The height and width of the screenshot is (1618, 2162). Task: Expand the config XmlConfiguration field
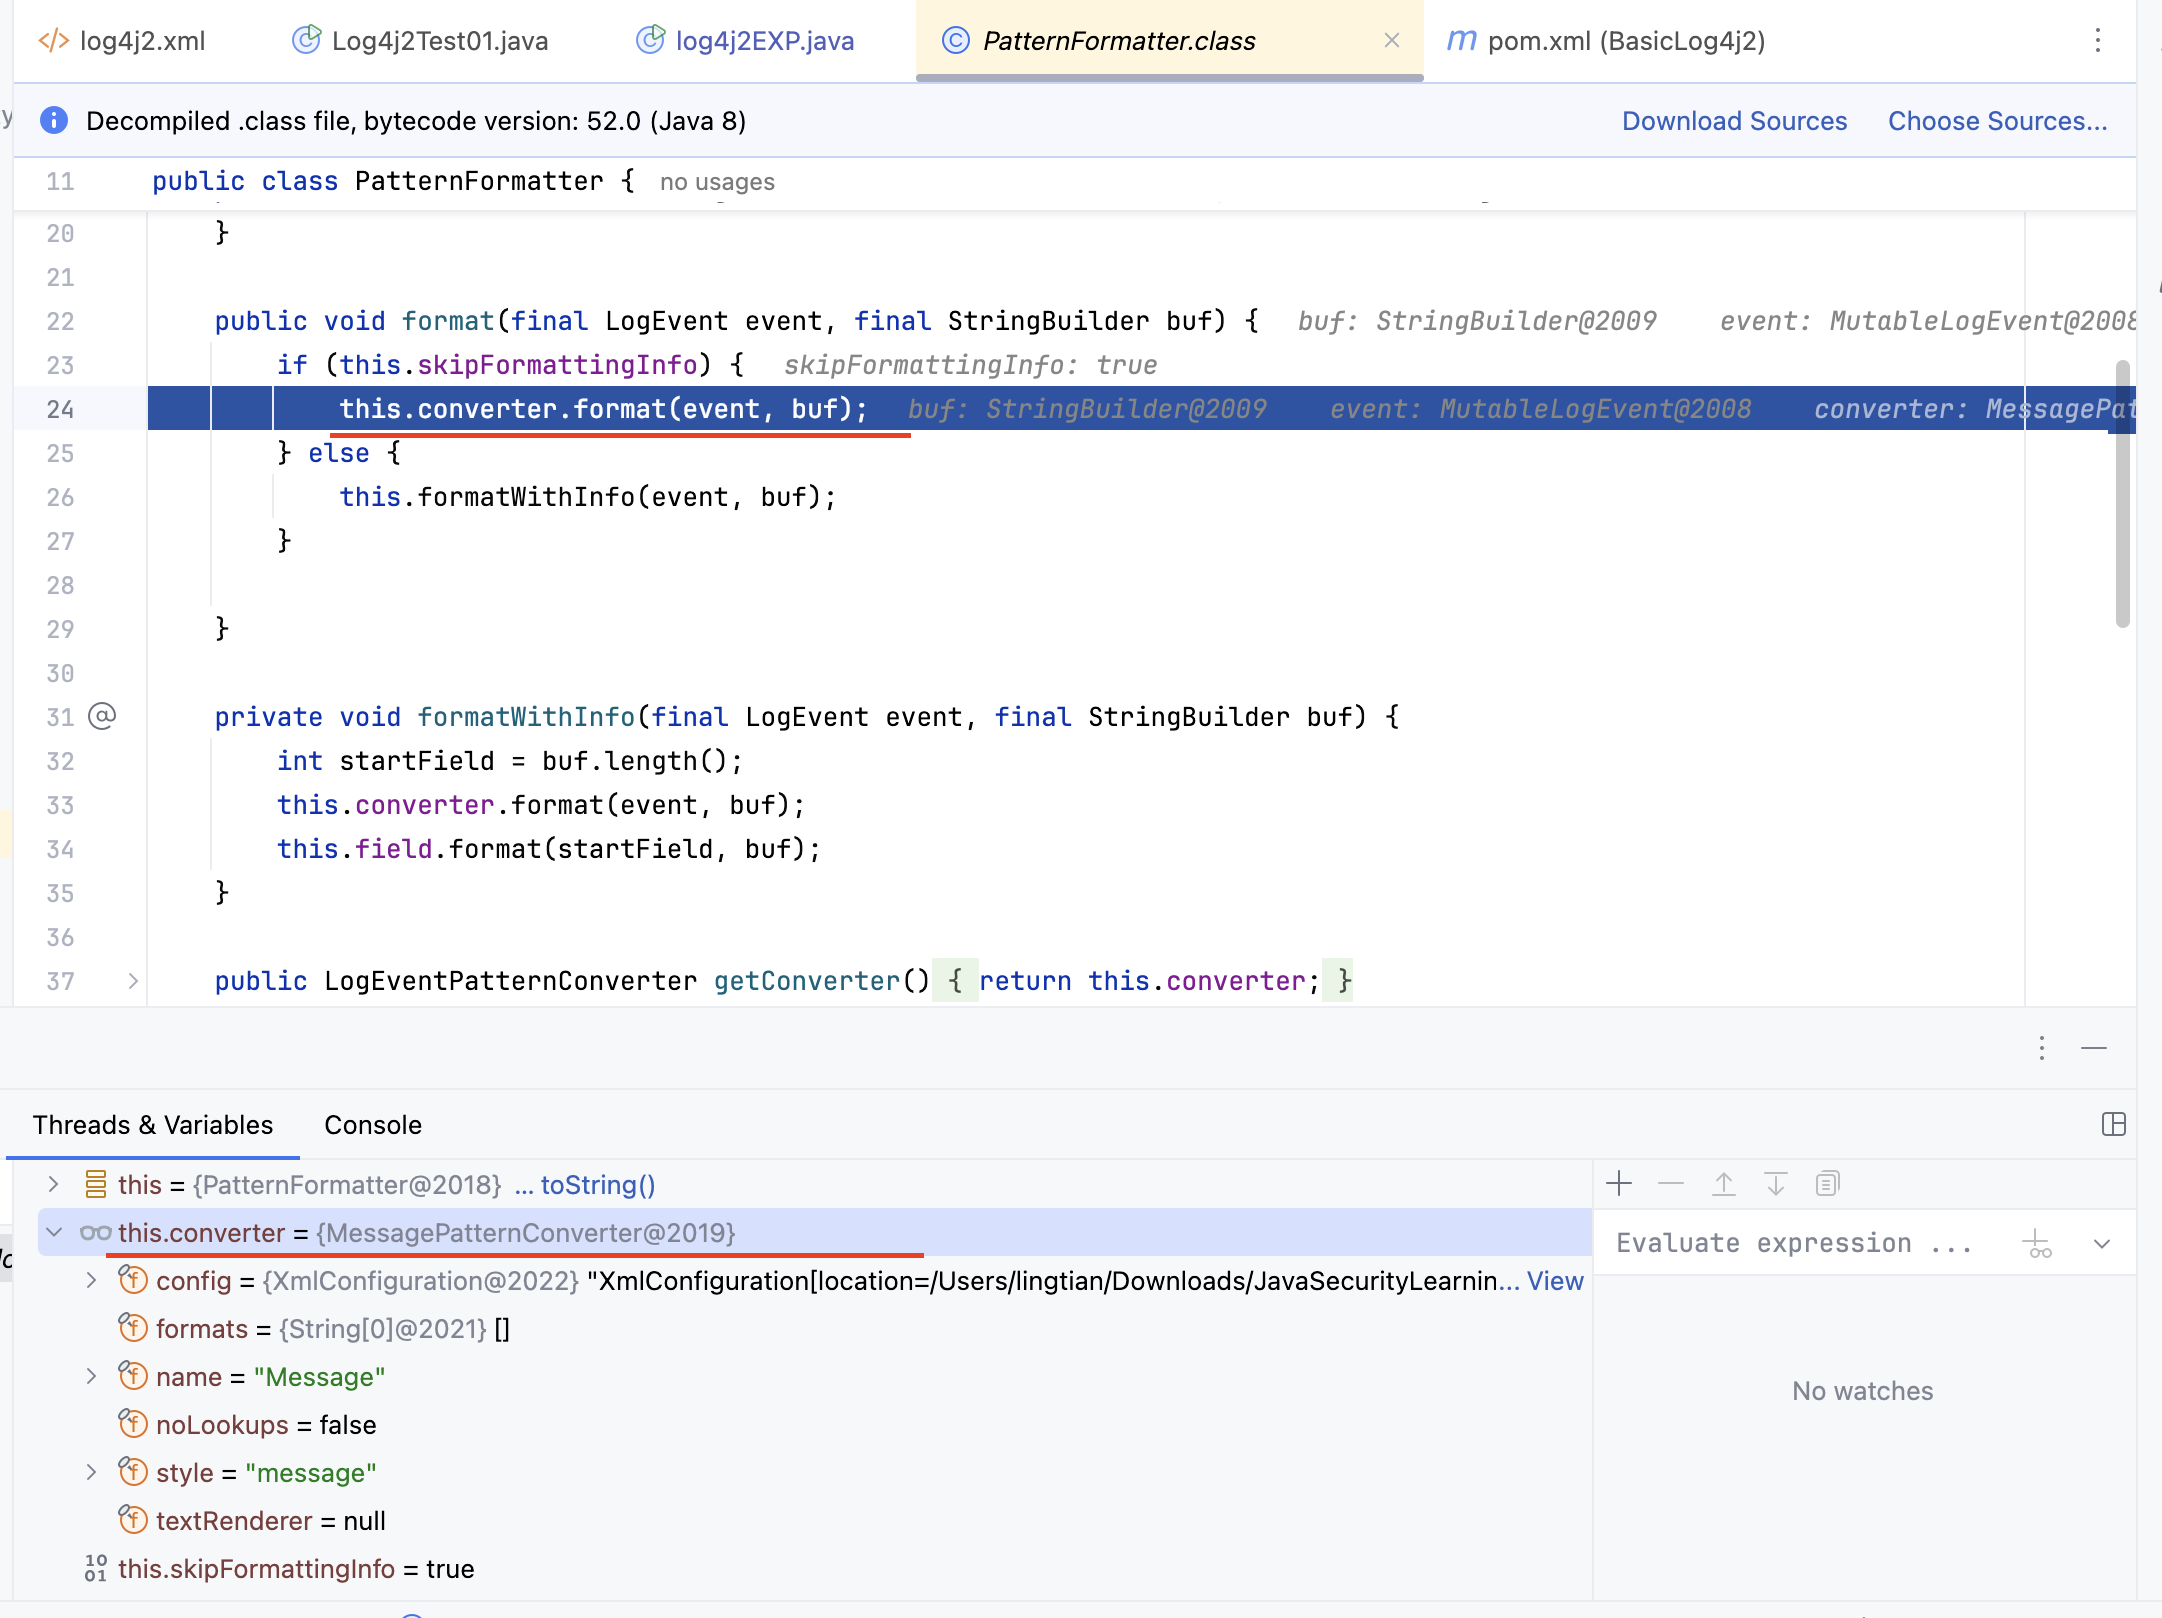tap(91, 1280)
